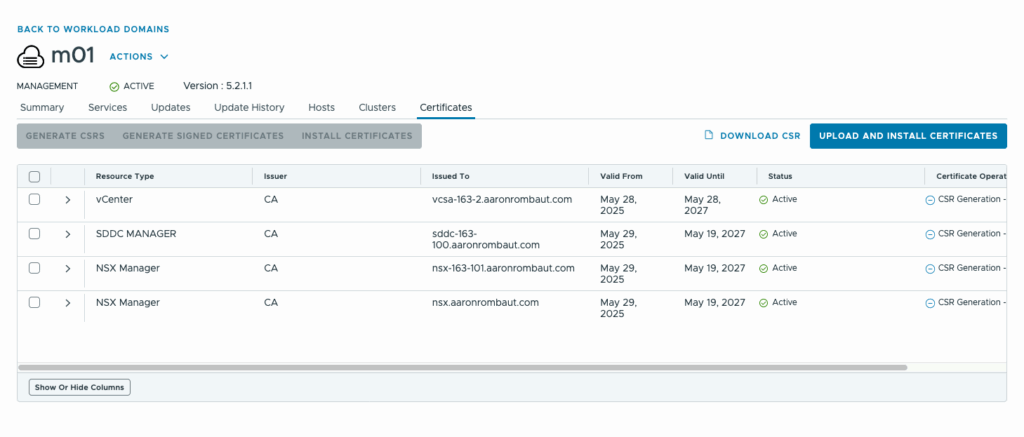Viewport: 1024px width, 437px height.
Task: Click the horizontal table scrollbar
Action: (462, 368)
